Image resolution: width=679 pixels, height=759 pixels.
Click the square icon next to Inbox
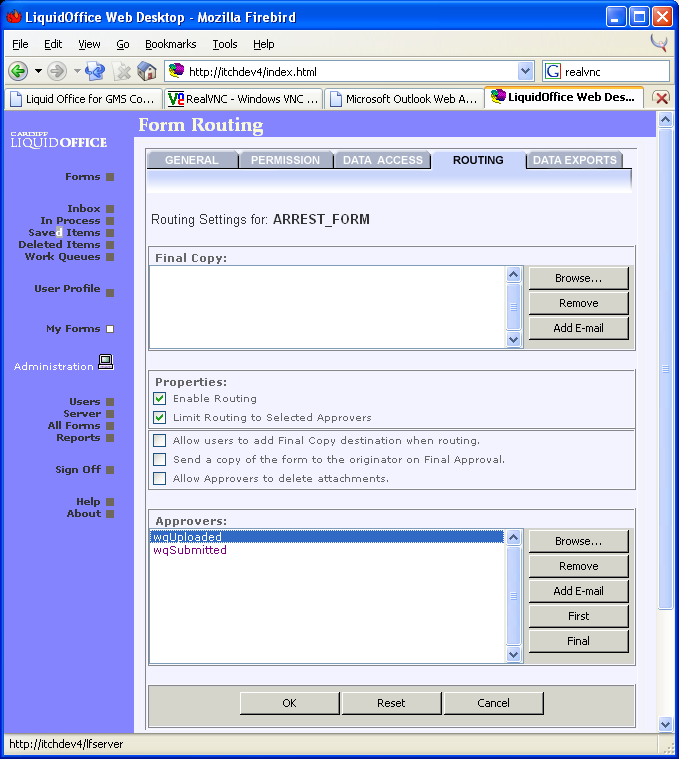point(110,209)
